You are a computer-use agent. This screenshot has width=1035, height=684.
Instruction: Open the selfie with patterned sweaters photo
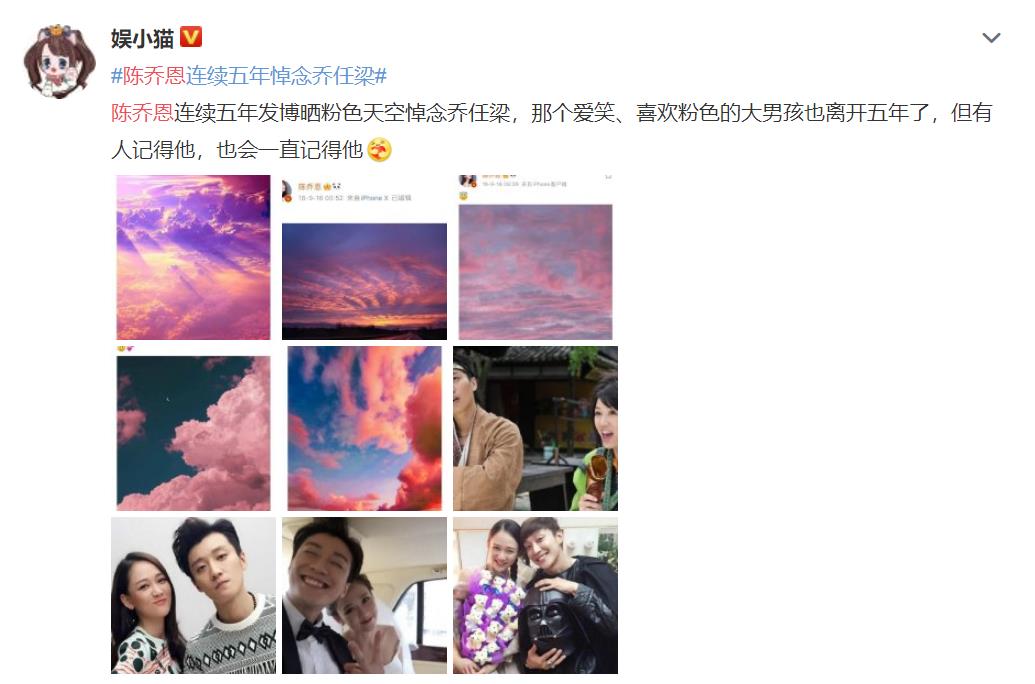[x=193, y=596]
